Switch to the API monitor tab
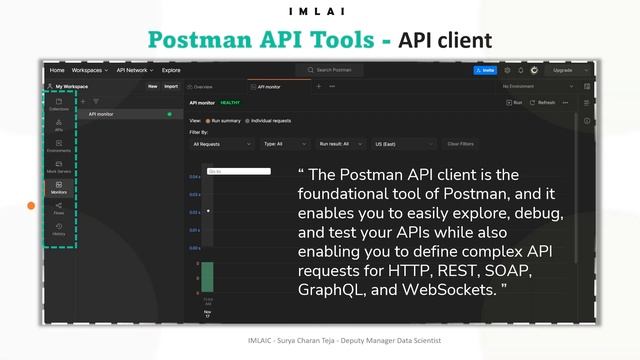 point(279,87)
